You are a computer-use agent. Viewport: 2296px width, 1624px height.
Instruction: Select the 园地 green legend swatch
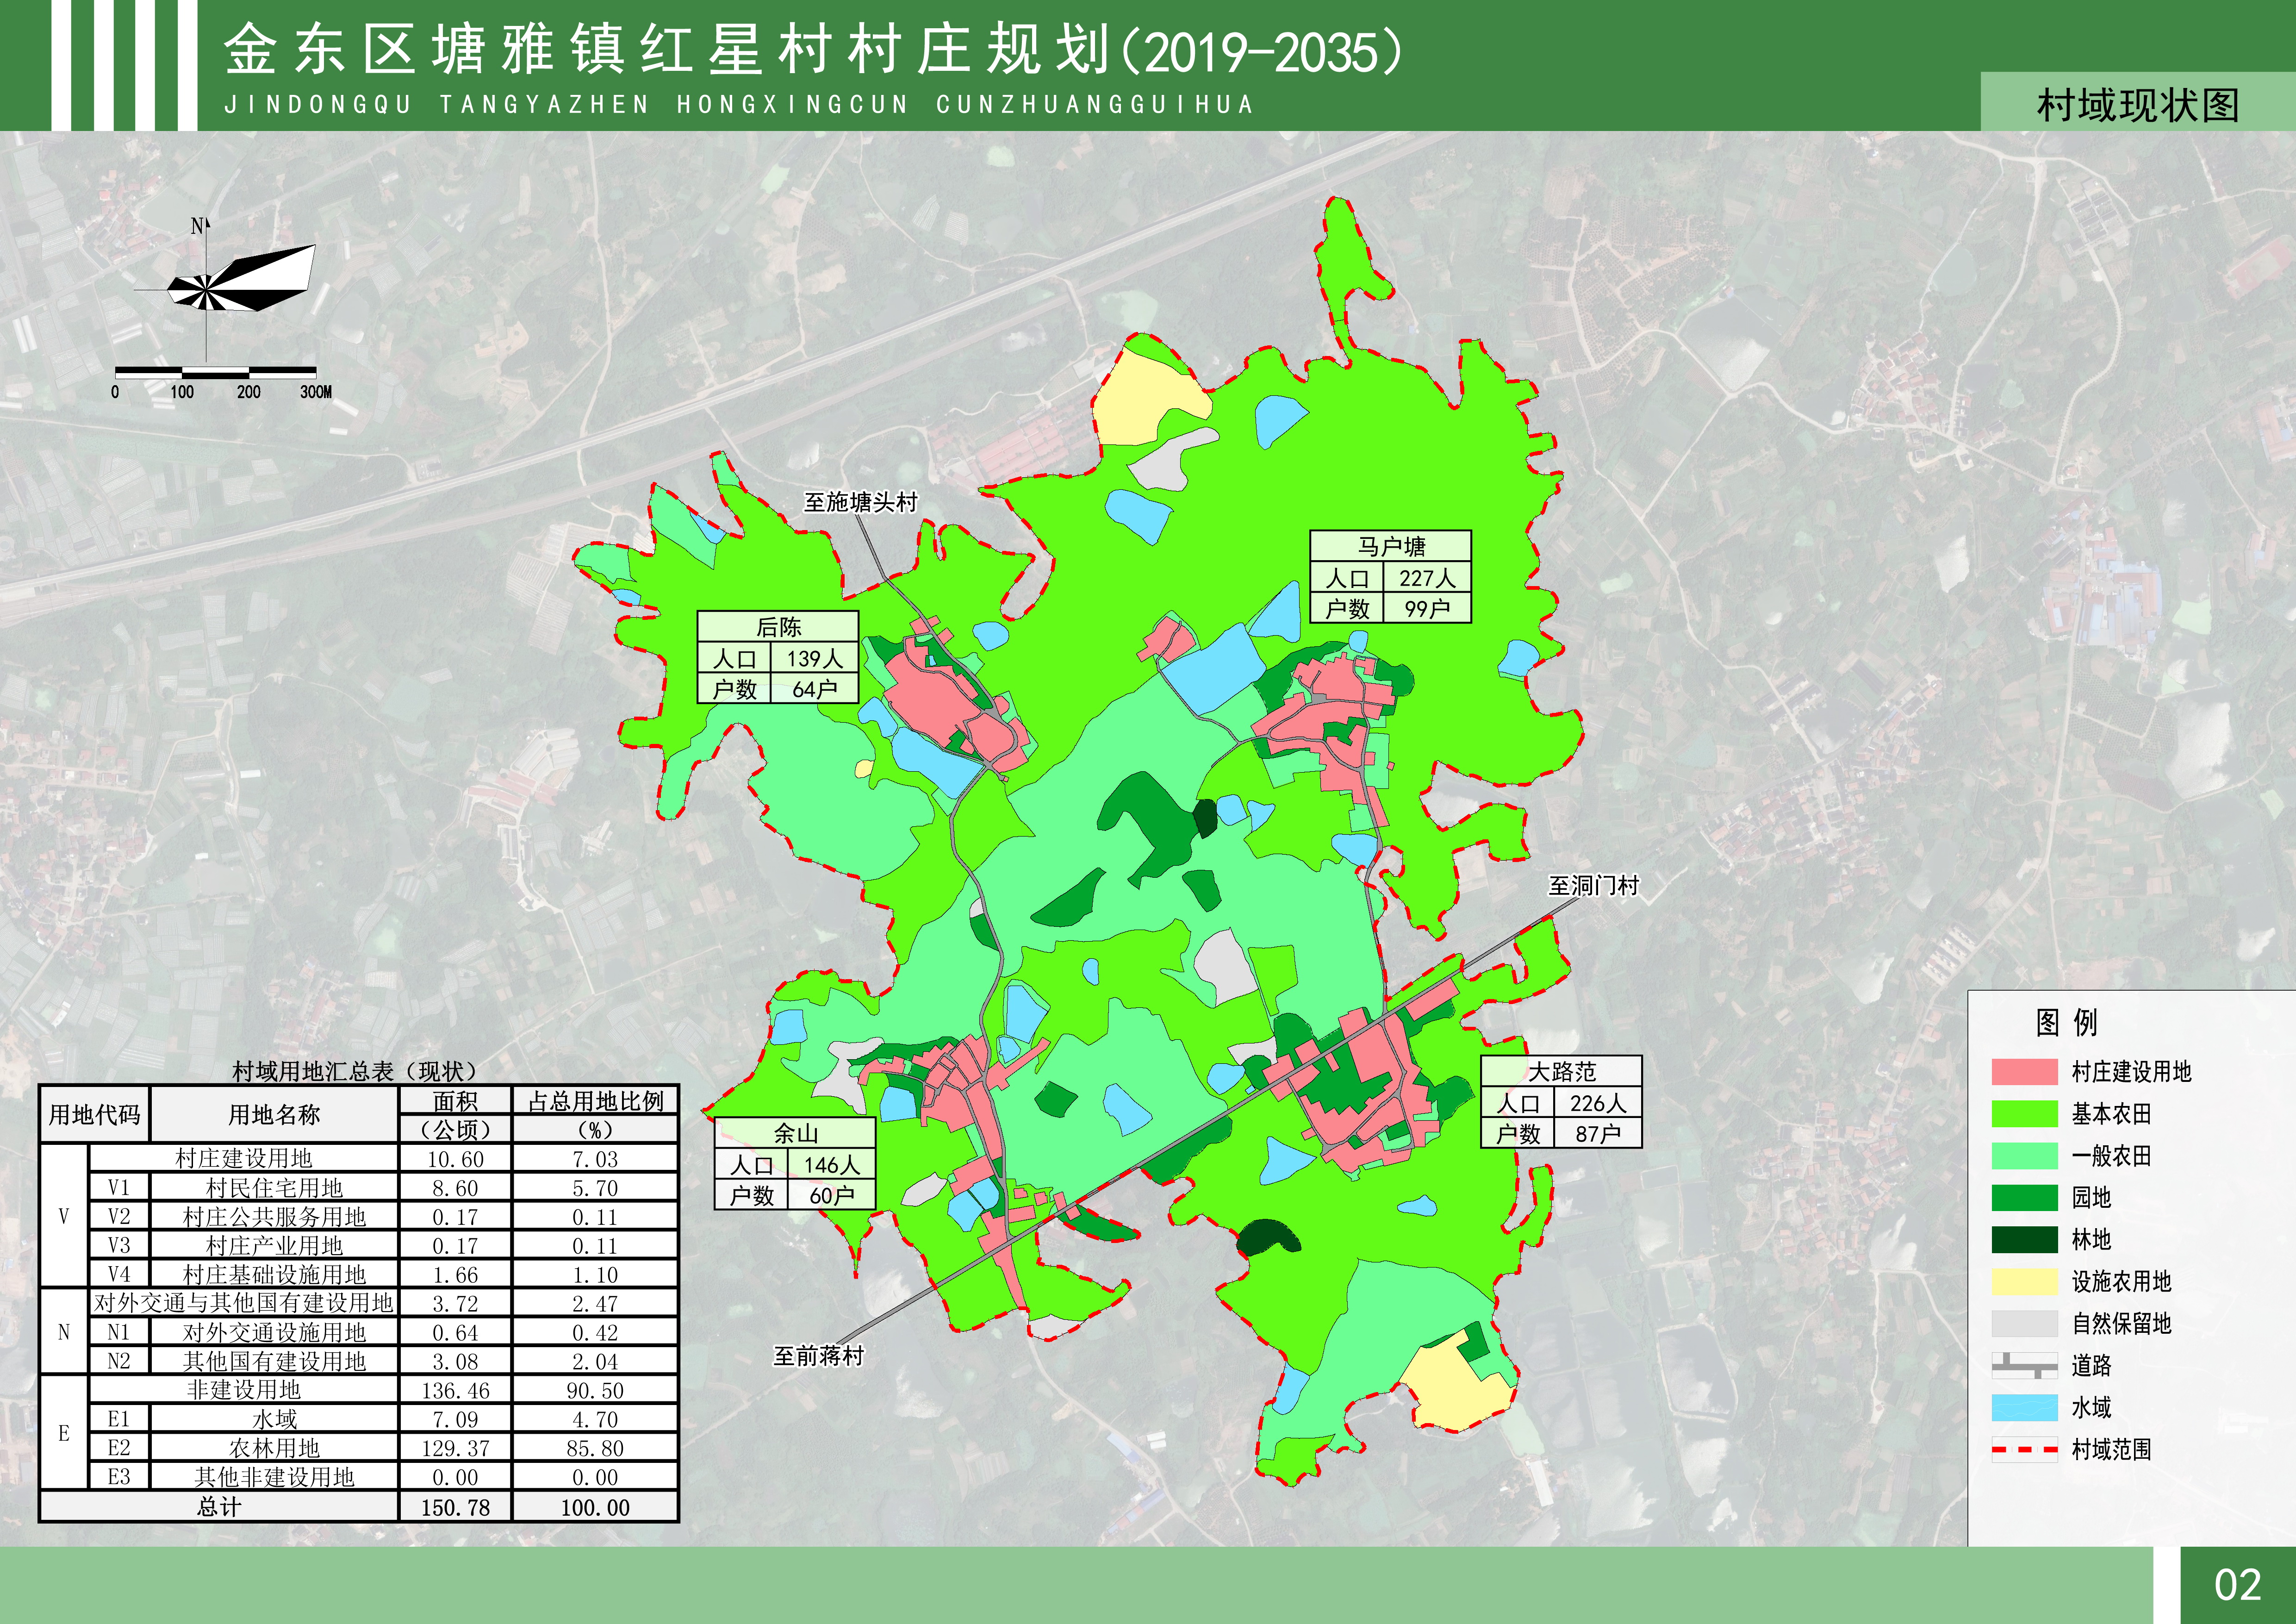click(x=2024, y=1198)
